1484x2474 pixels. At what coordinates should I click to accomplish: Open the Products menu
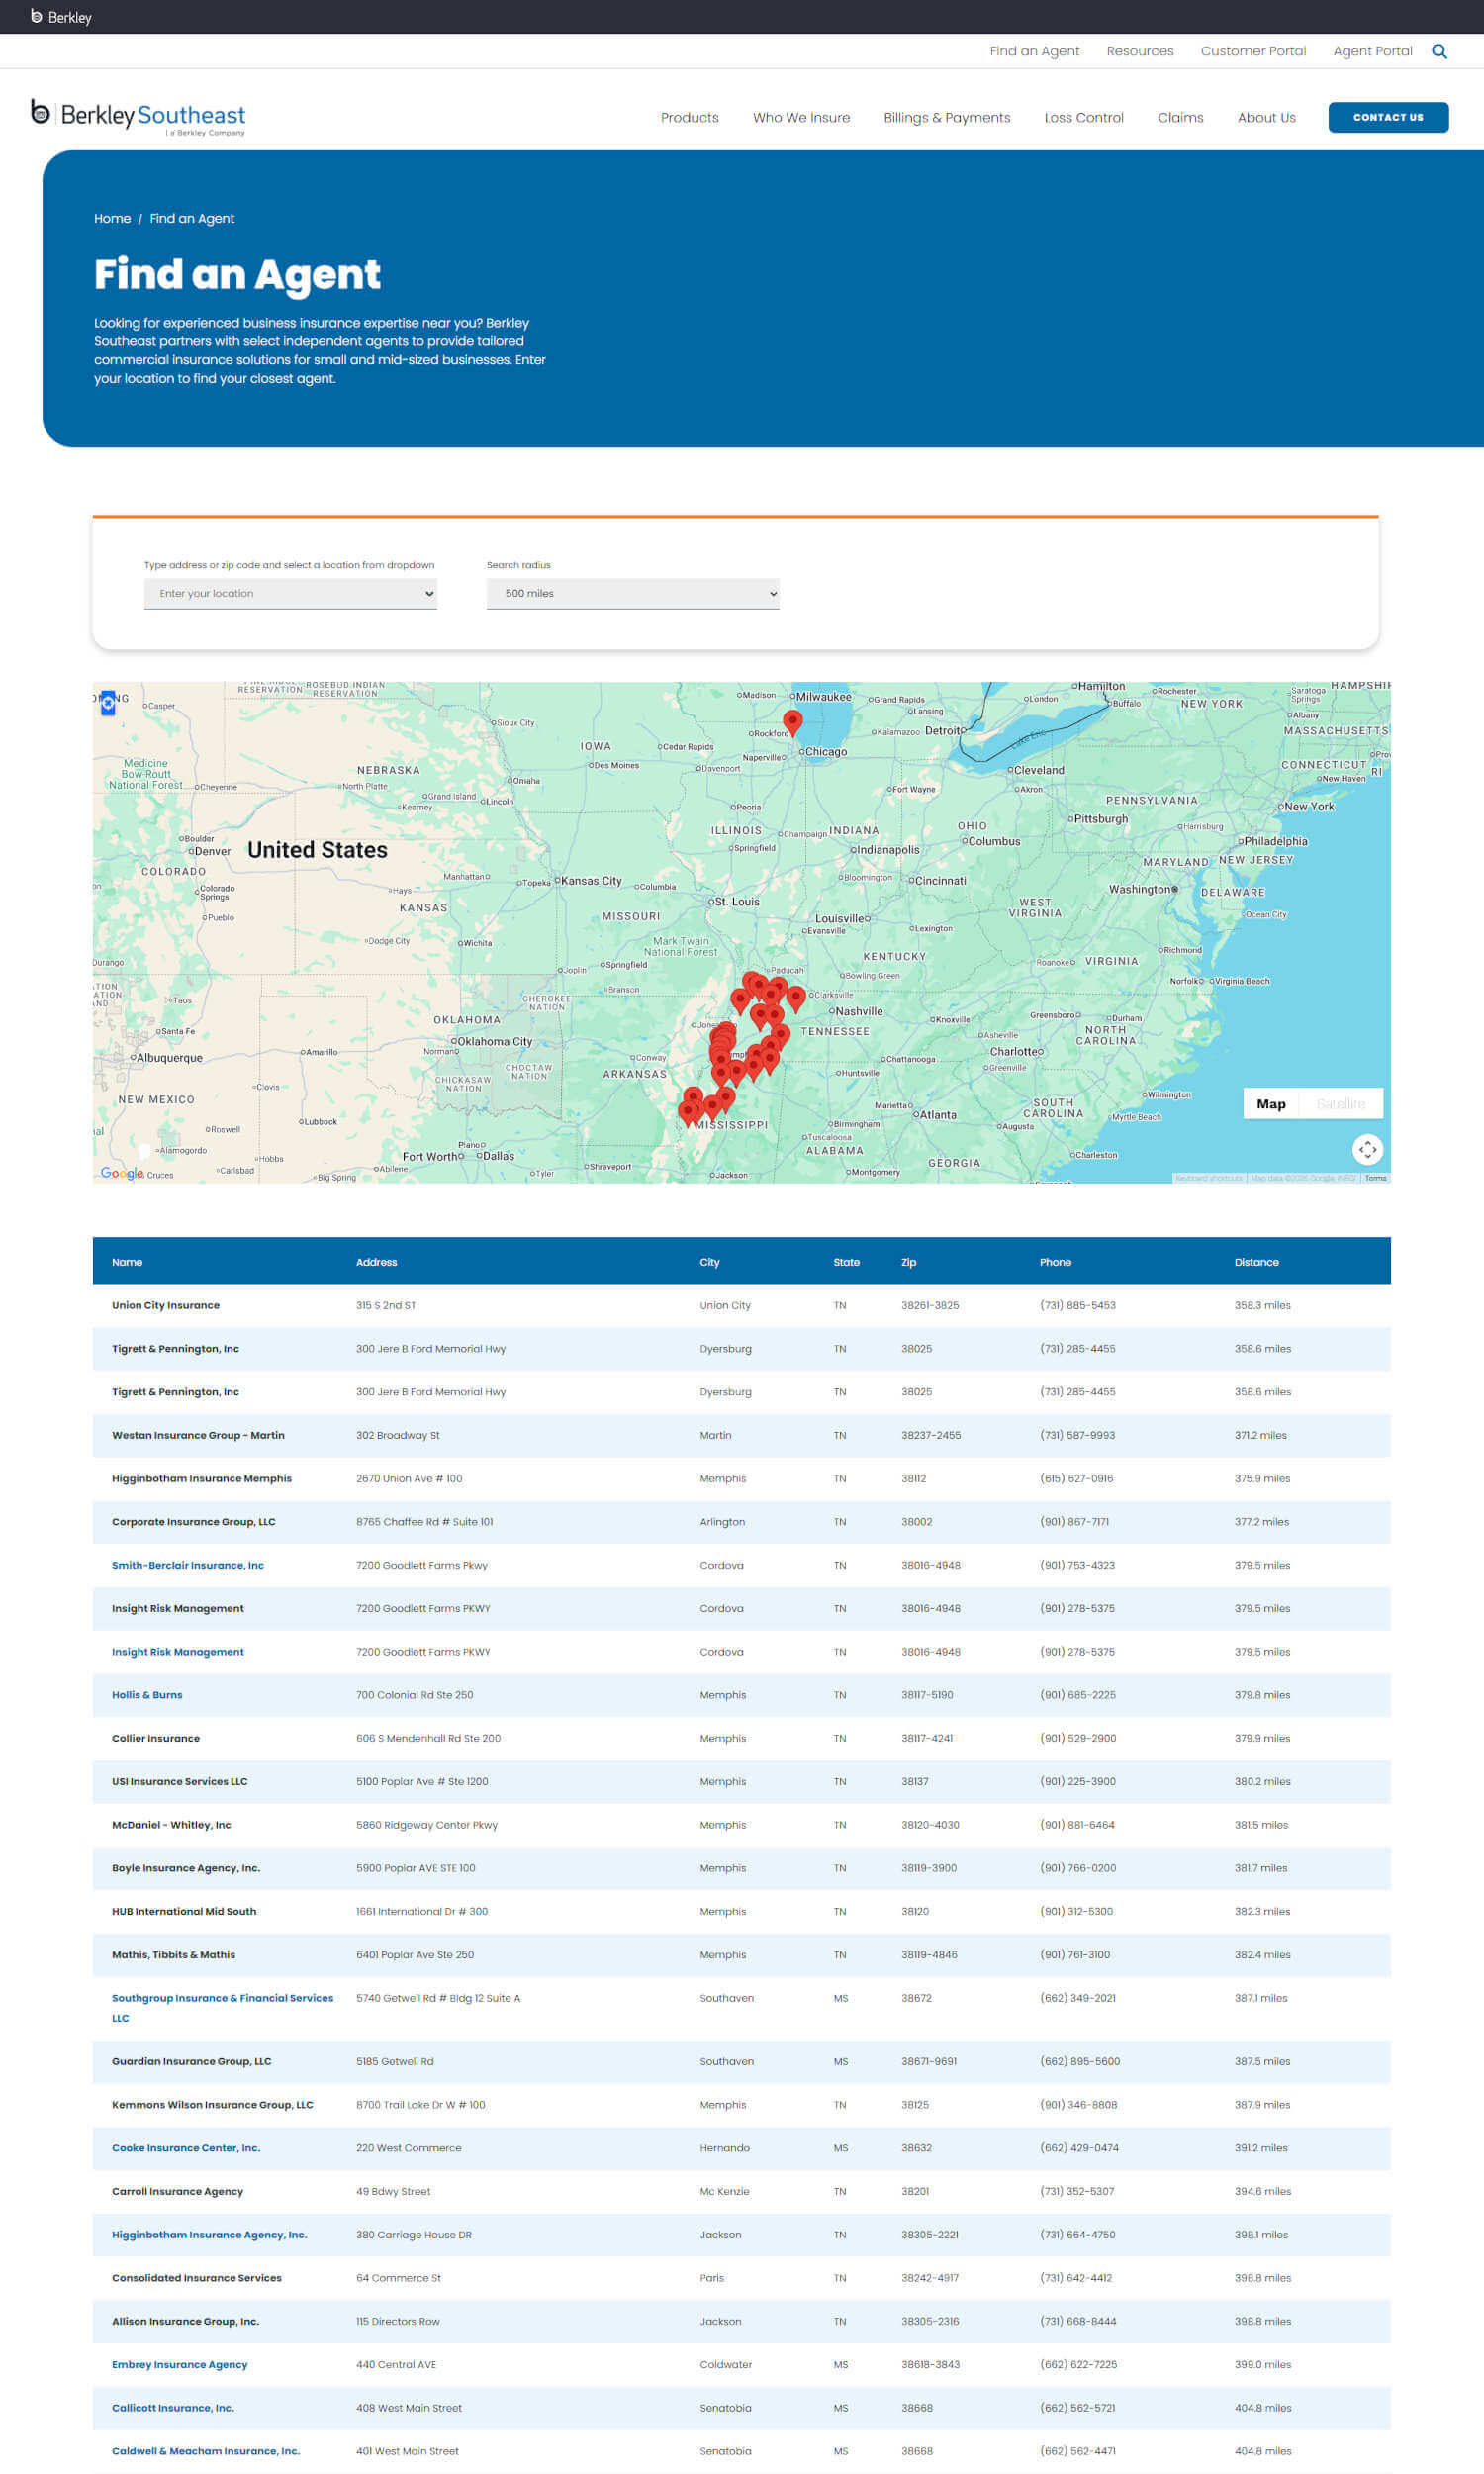pyautogui.click(x=689, y=117)
